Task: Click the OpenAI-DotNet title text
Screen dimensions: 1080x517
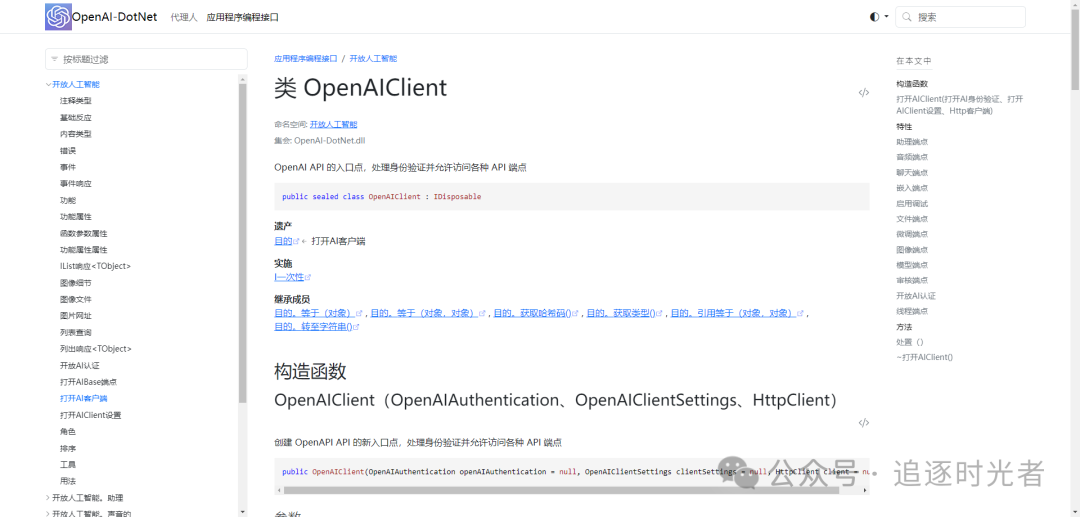Action: pos(114,17)
